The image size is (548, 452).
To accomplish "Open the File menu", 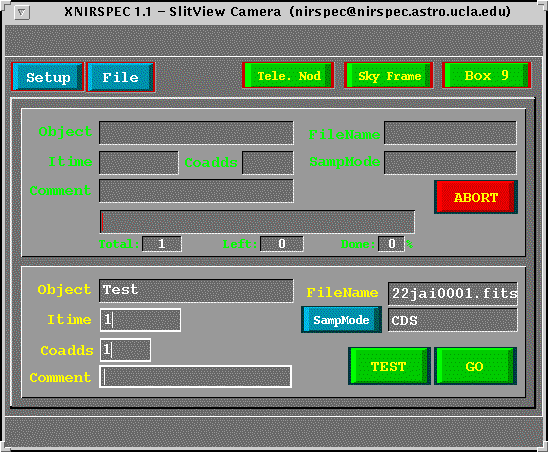I will tap(121, 77).
